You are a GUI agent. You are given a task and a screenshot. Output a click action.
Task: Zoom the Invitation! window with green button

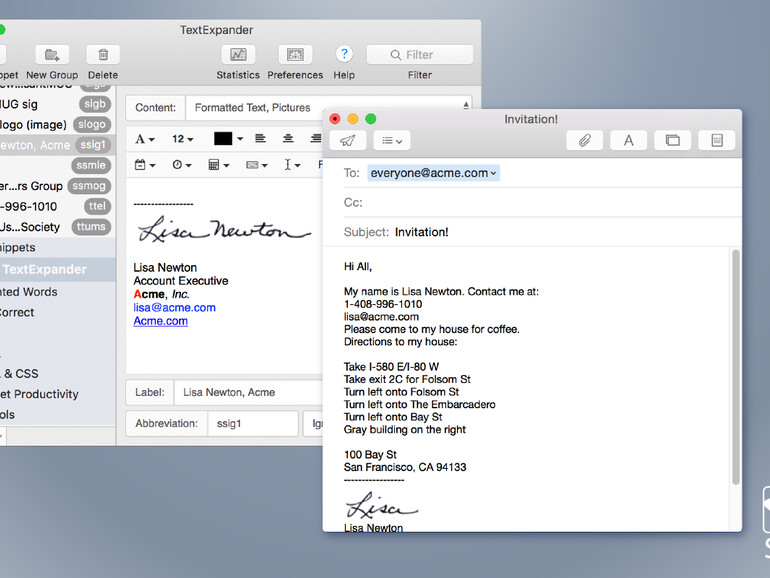click(371, 119)
